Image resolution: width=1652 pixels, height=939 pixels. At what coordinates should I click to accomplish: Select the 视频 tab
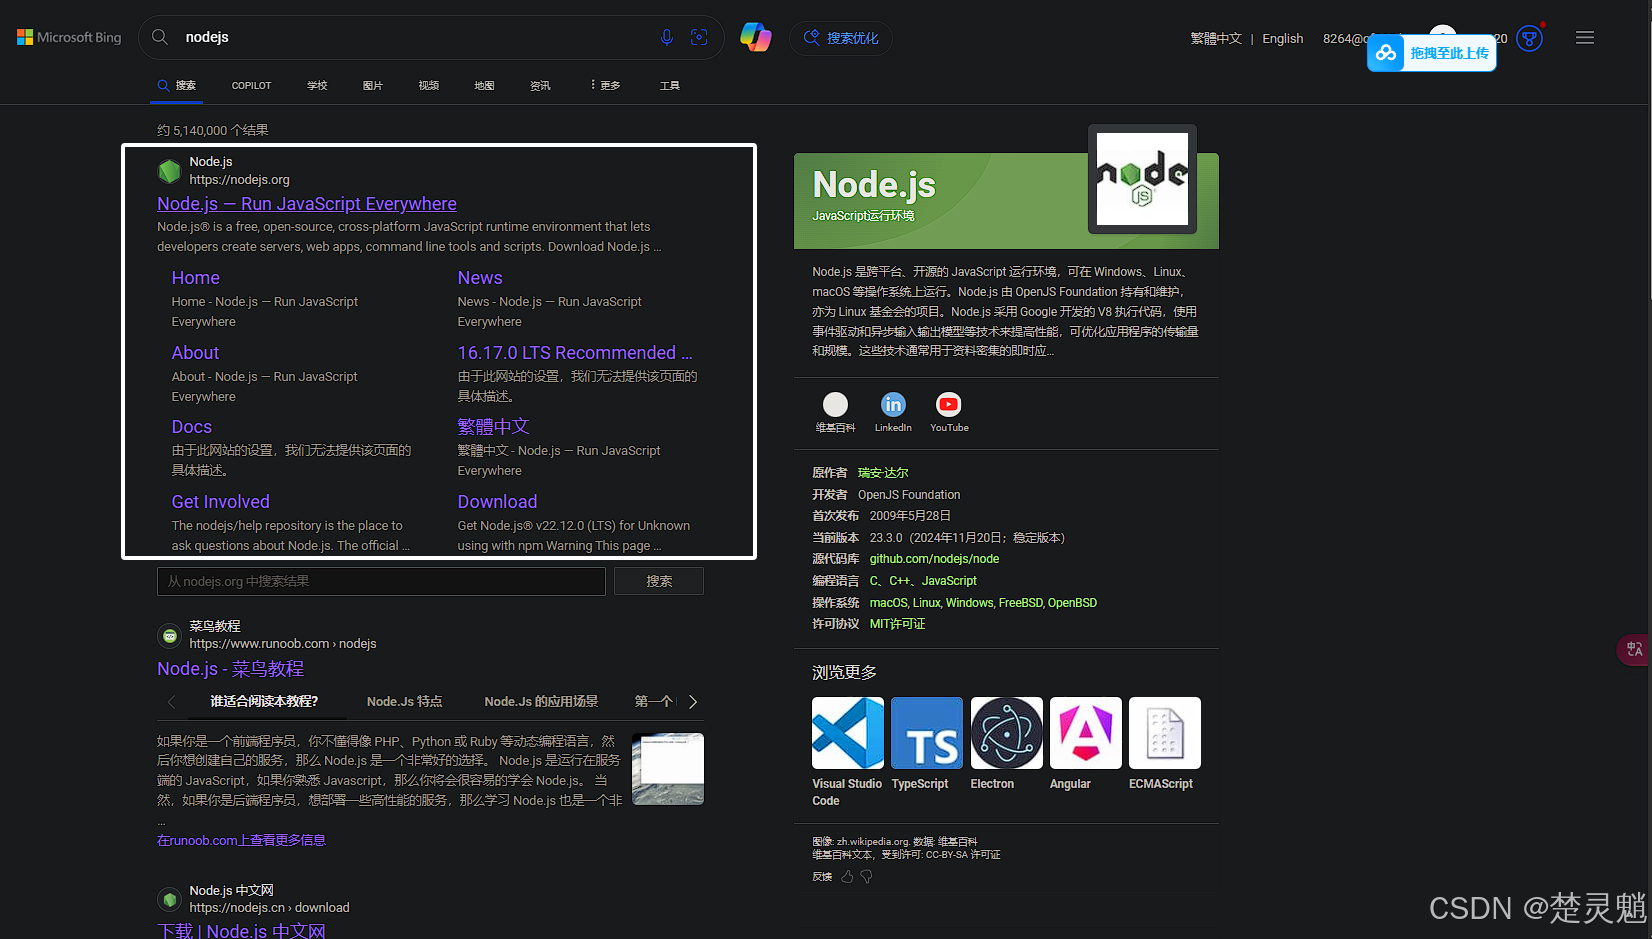pyautogui.click(x=429, y=85)
